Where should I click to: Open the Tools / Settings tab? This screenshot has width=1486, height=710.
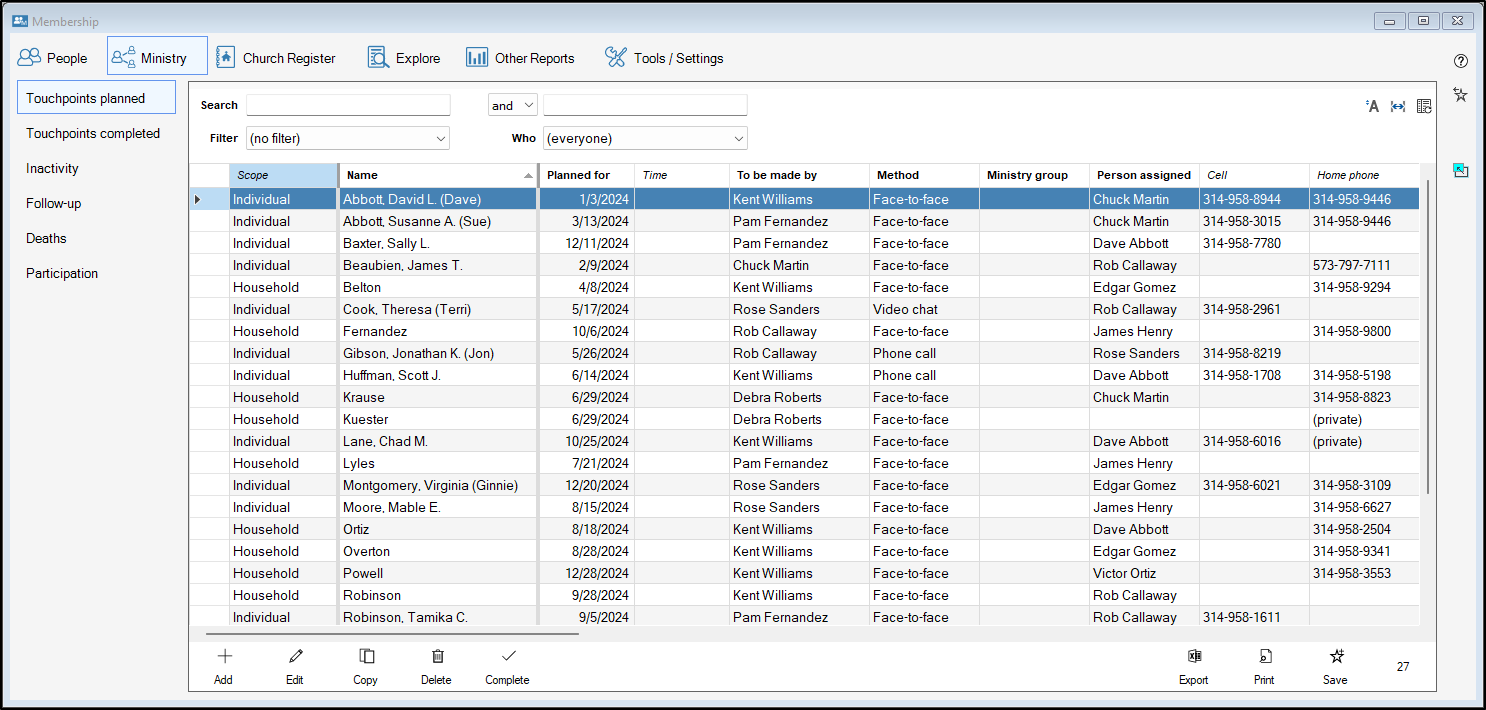664,58
